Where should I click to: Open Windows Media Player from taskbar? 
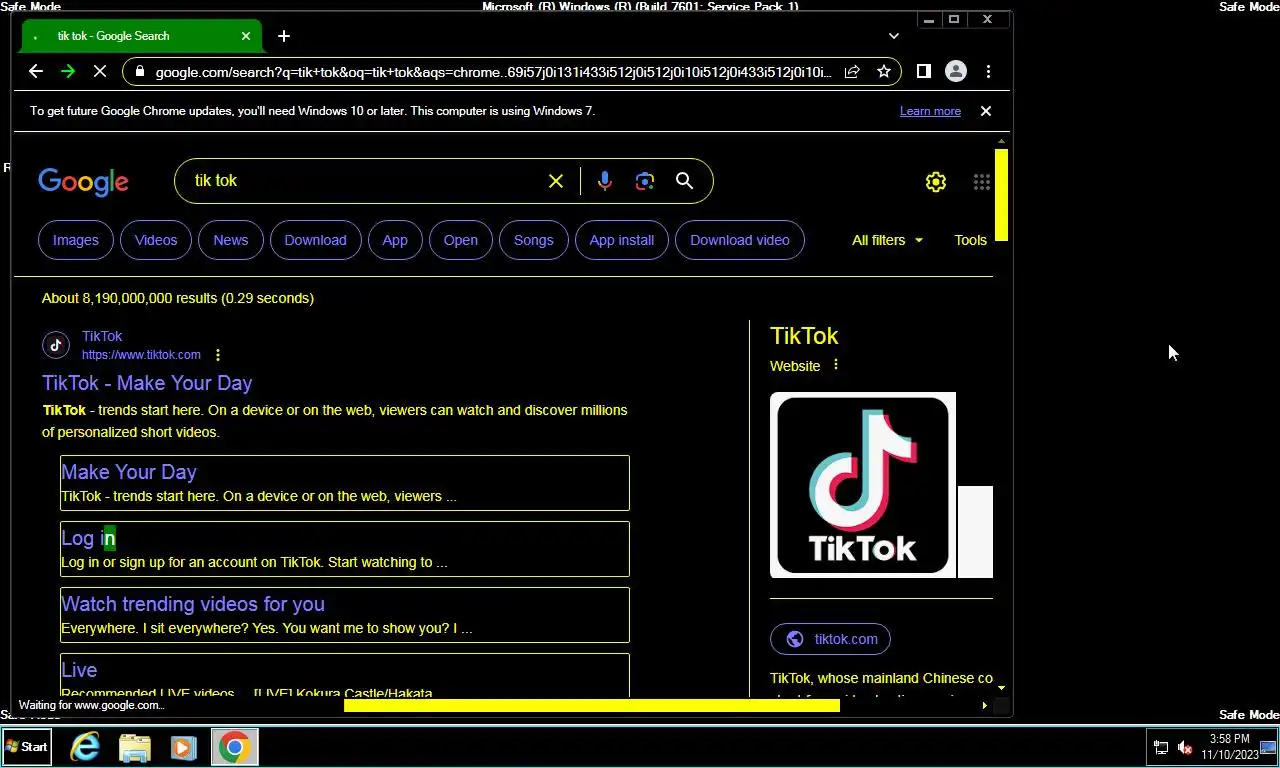(x=183, y=747)
